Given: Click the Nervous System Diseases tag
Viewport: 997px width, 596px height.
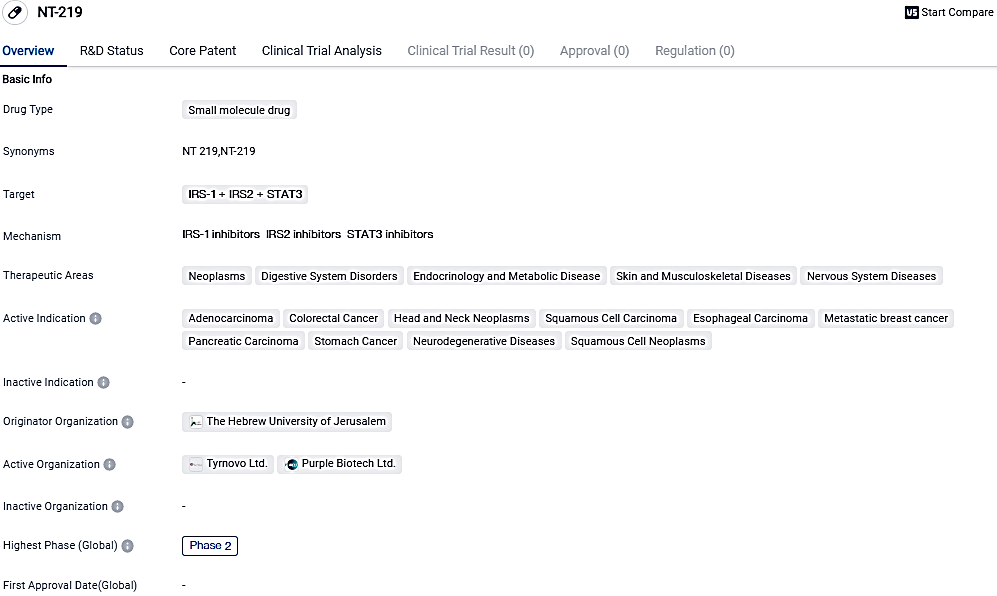Looking at the screenshot, I should pos(871,276).
